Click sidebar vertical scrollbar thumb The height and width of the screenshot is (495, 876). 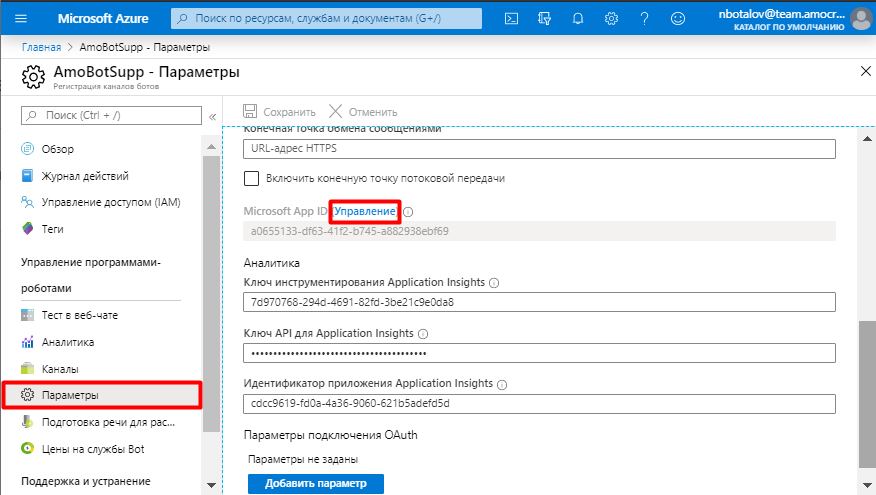click(211, 294)
